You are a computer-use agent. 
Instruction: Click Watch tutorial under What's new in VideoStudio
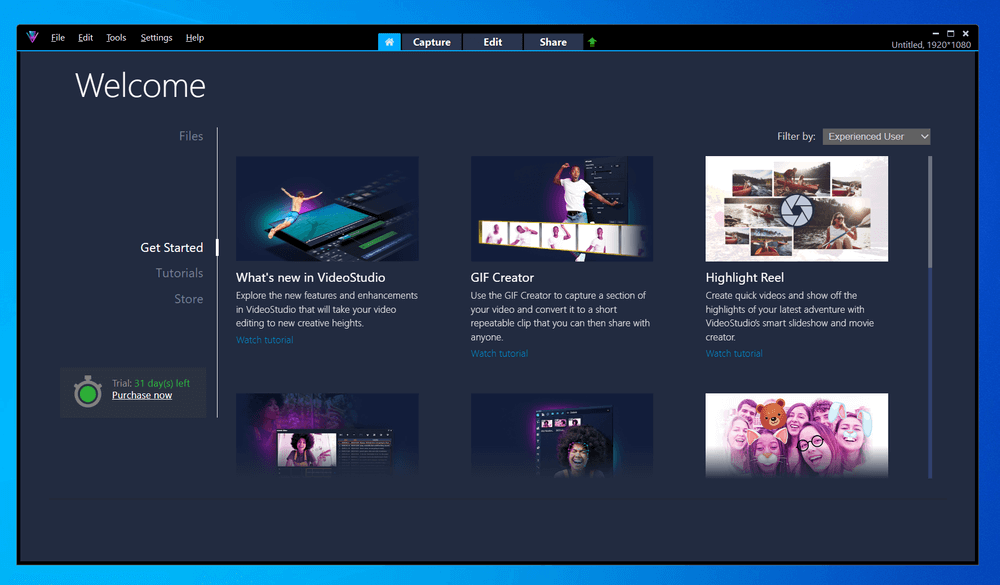tap(265, 340)
